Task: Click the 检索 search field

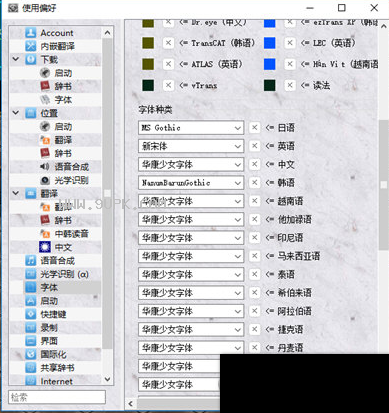Action: pyautogui.click(x=57, y=397)
